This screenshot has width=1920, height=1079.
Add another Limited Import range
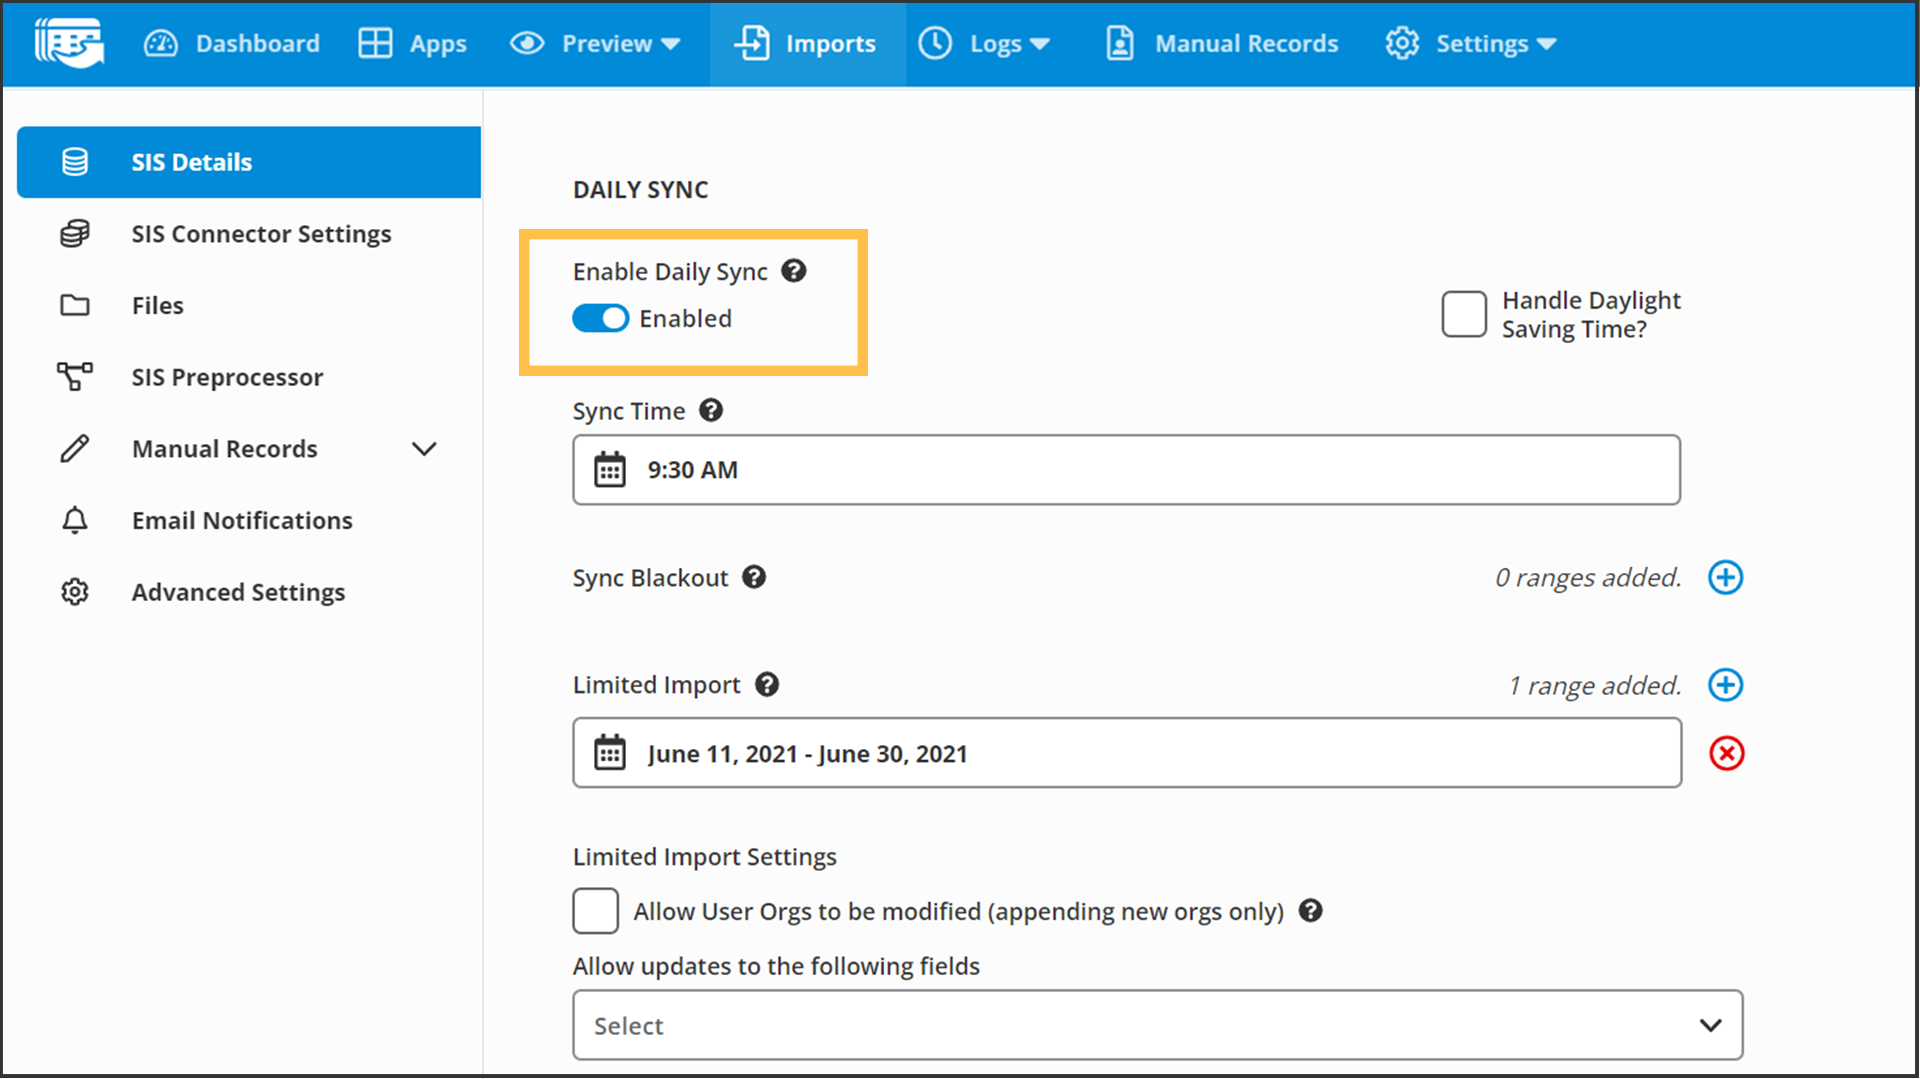[1725, 685]
